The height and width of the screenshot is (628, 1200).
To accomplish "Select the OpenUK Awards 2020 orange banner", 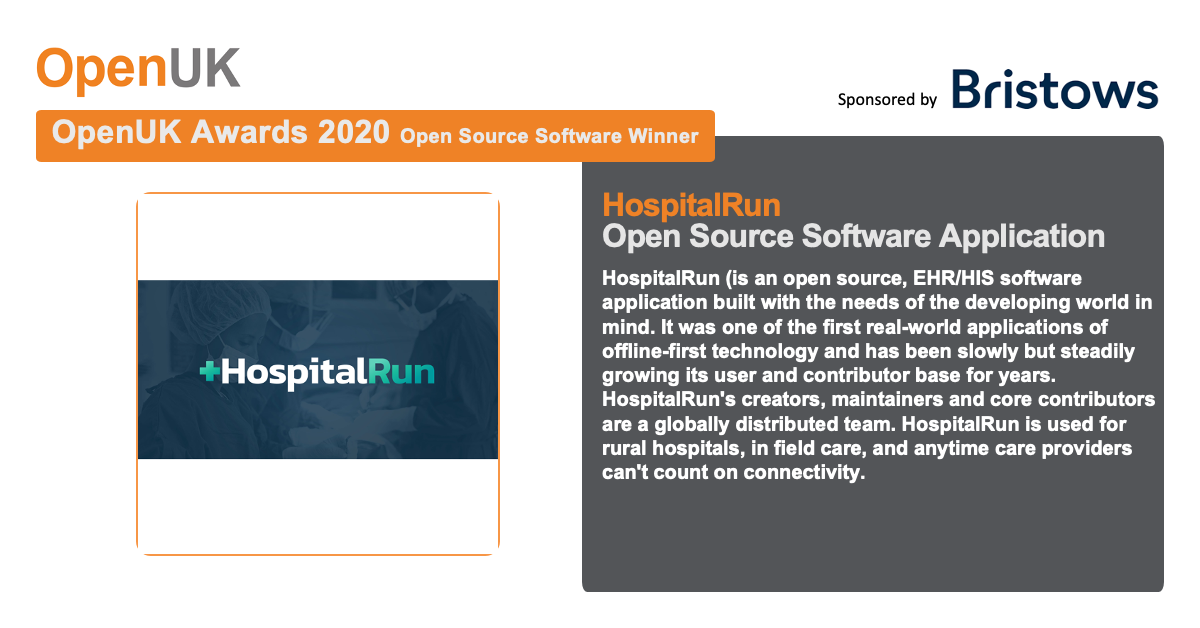I will pyautogui.click(x=375, y=135).
